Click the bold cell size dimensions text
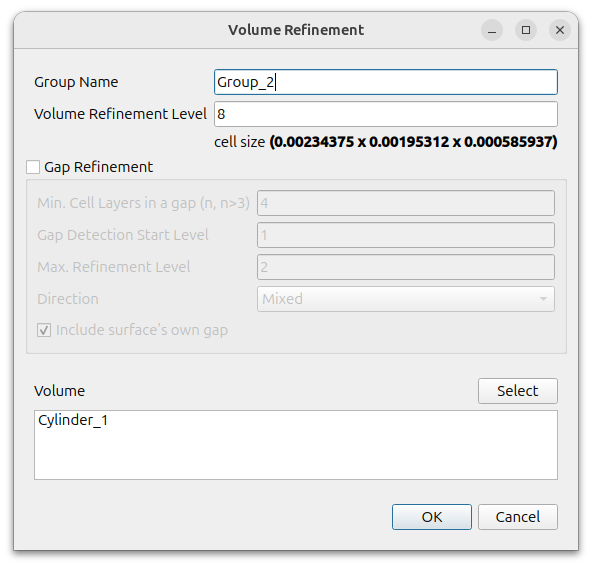This screenshot has width=592, height=567. tap(413, 142)
